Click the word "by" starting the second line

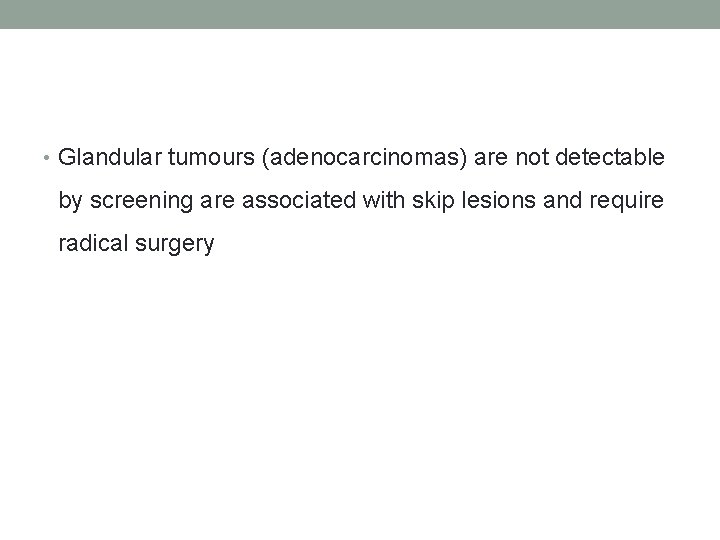70,201
